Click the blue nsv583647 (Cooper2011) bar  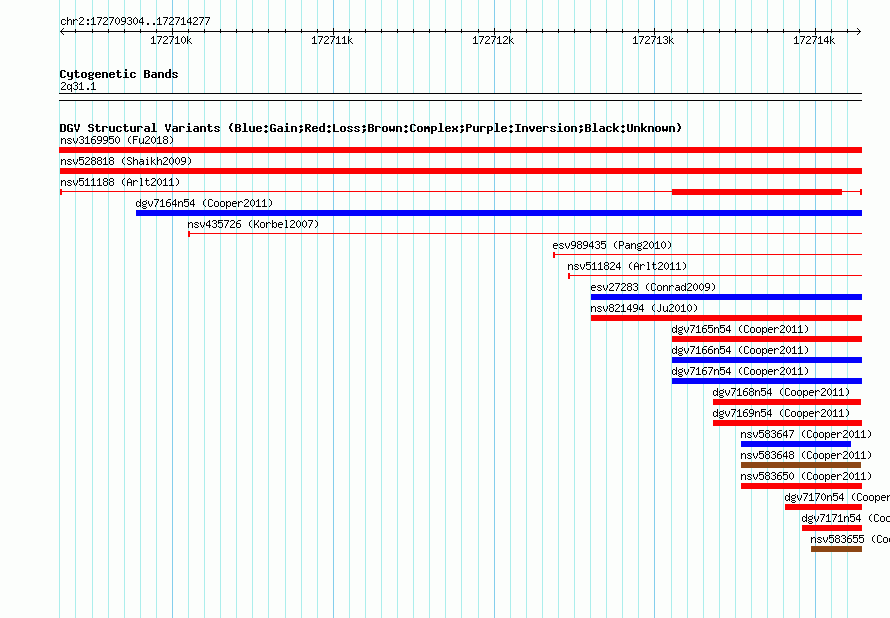796,444
